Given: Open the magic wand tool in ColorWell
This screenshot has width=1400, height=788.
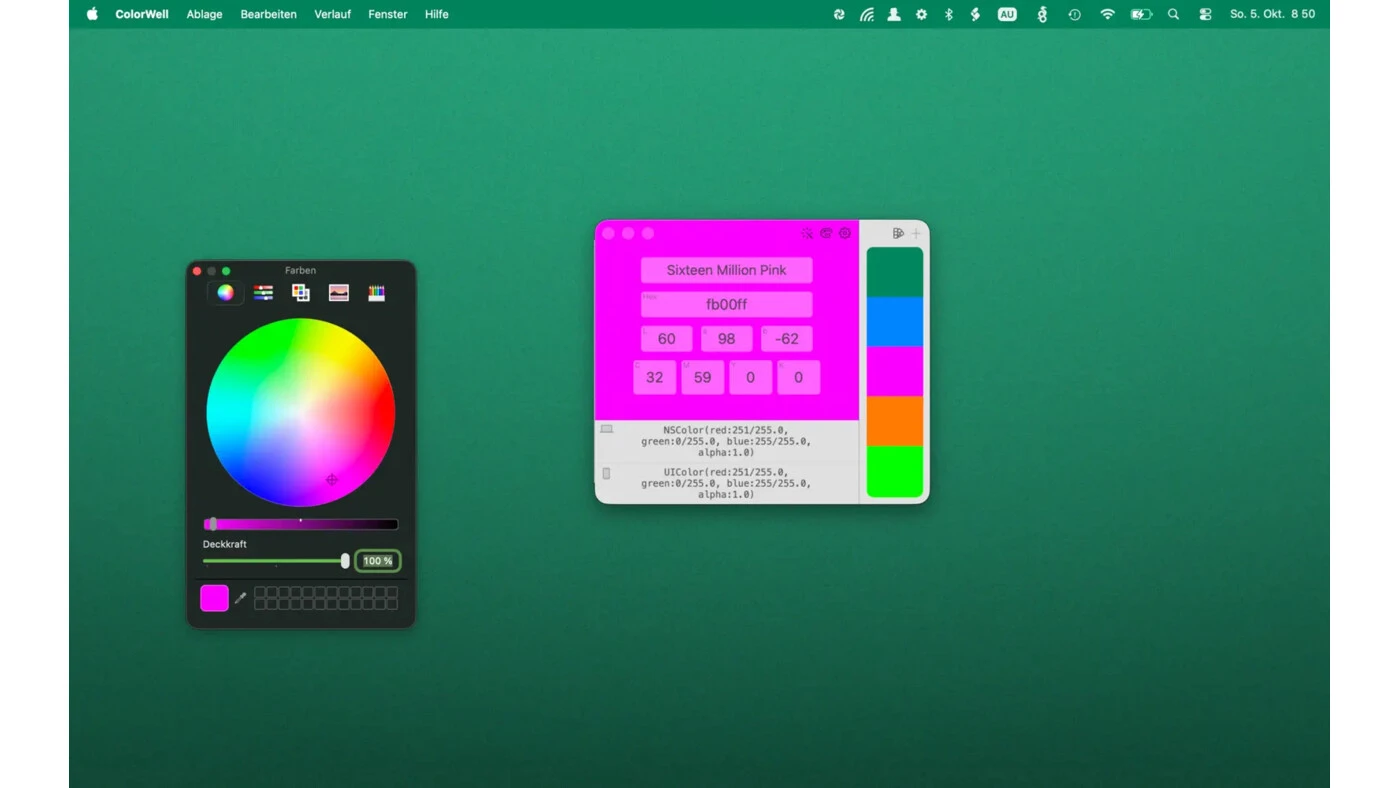Looking at the screenshot, I should tap(807, 233).
